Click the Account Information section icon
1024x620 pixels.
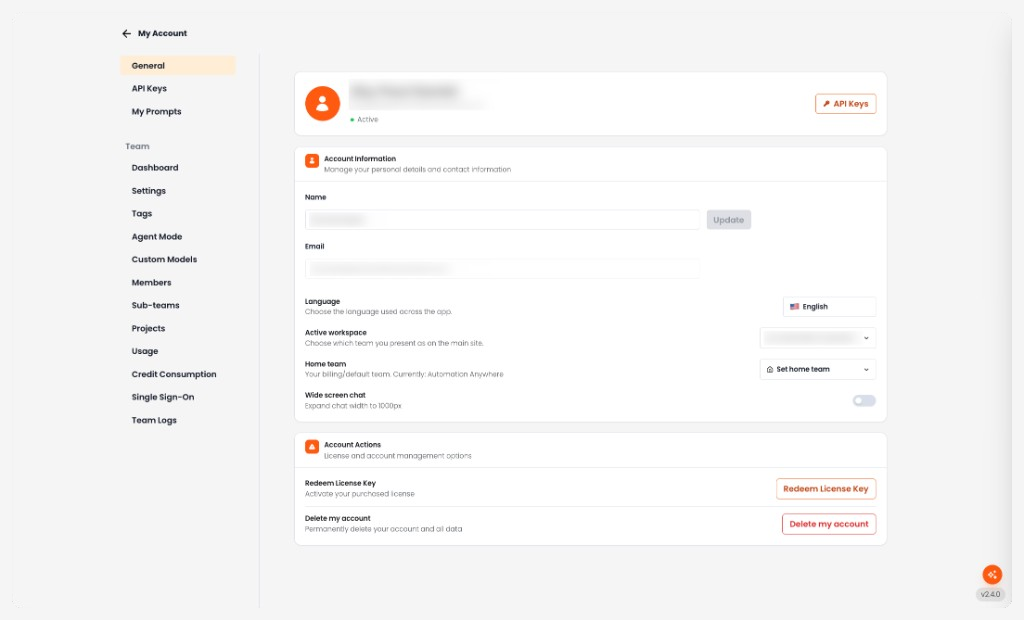[x=312, y=161]
